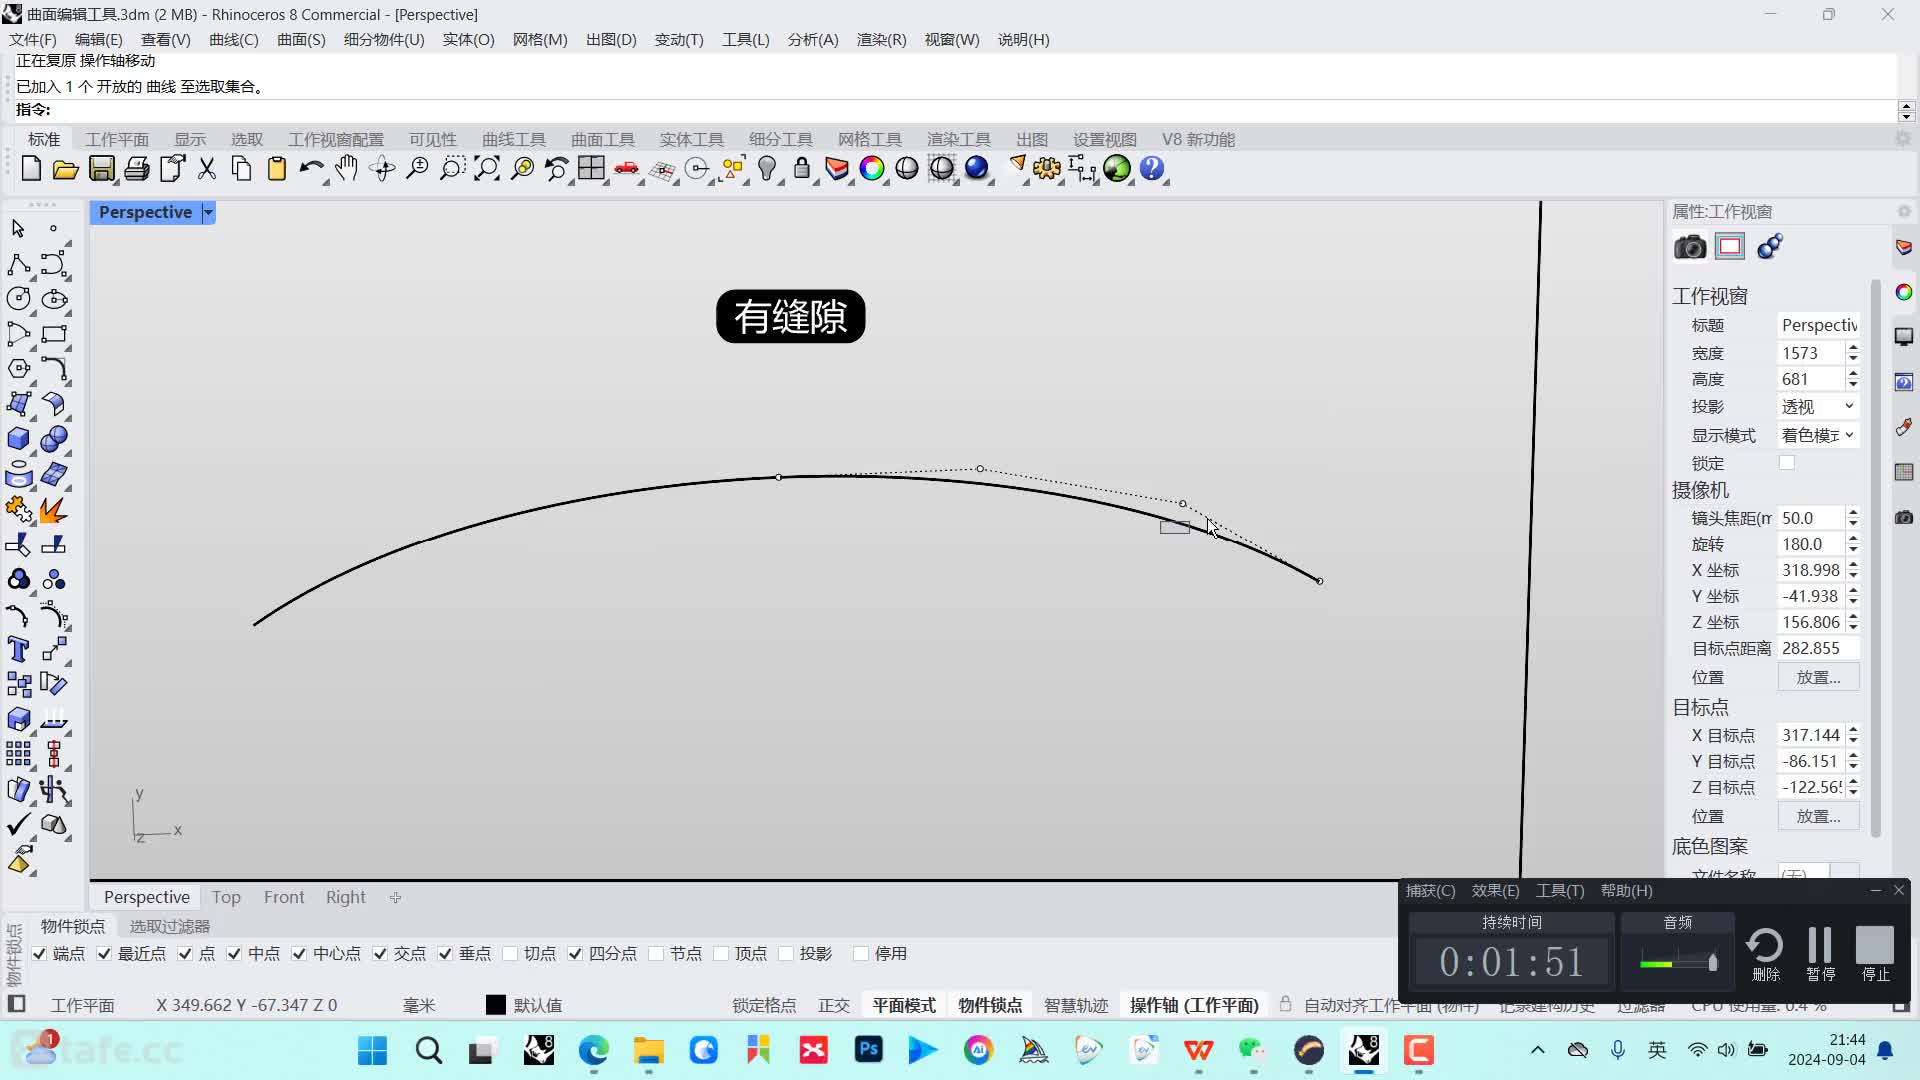Select the Polyline tool in the left toolbar
Viewport: 1920px width, 1080px height.
pos(18,264)
